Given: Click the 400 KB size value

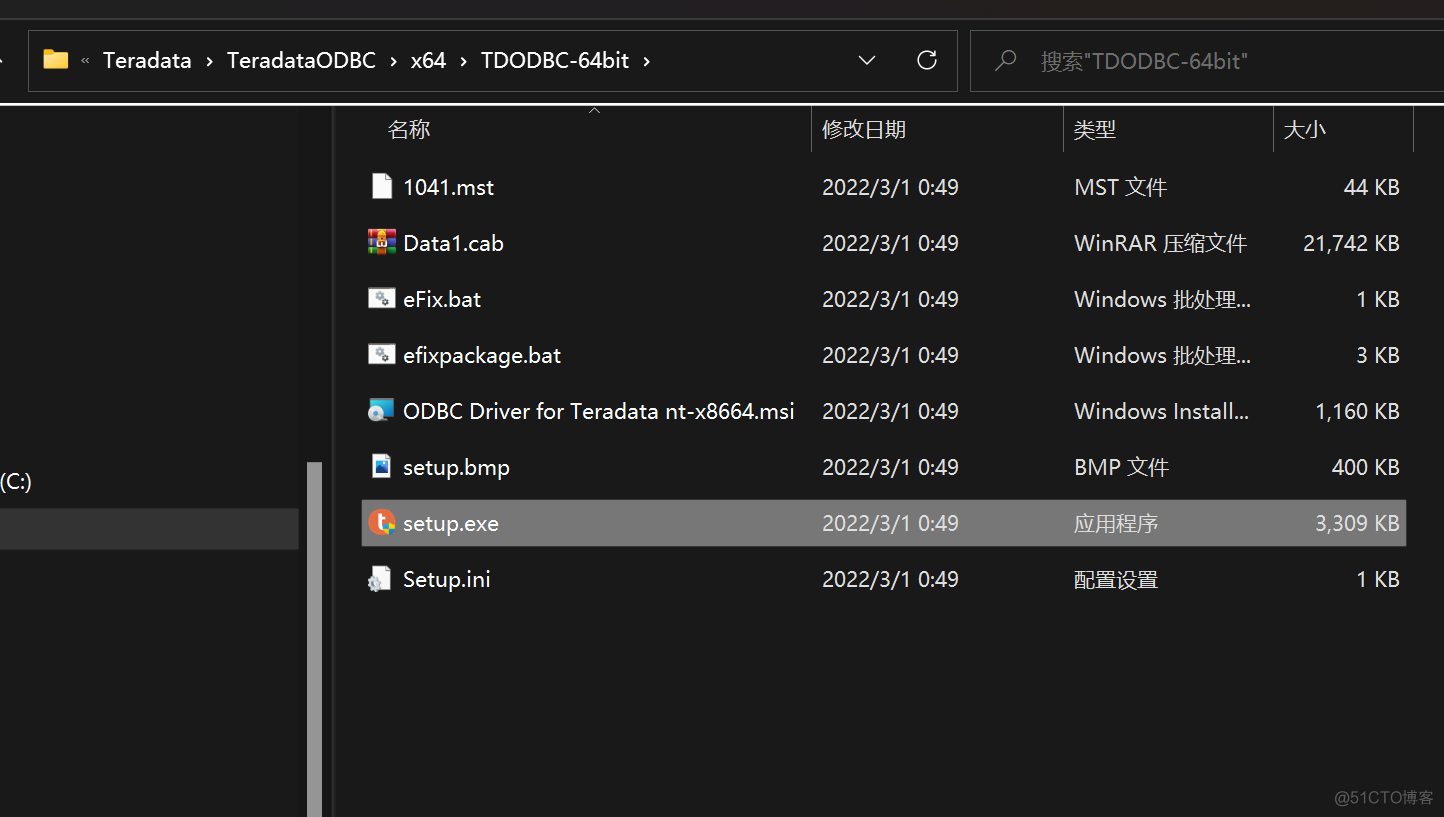Looking at the screenshot, I should coord(1366,467).
